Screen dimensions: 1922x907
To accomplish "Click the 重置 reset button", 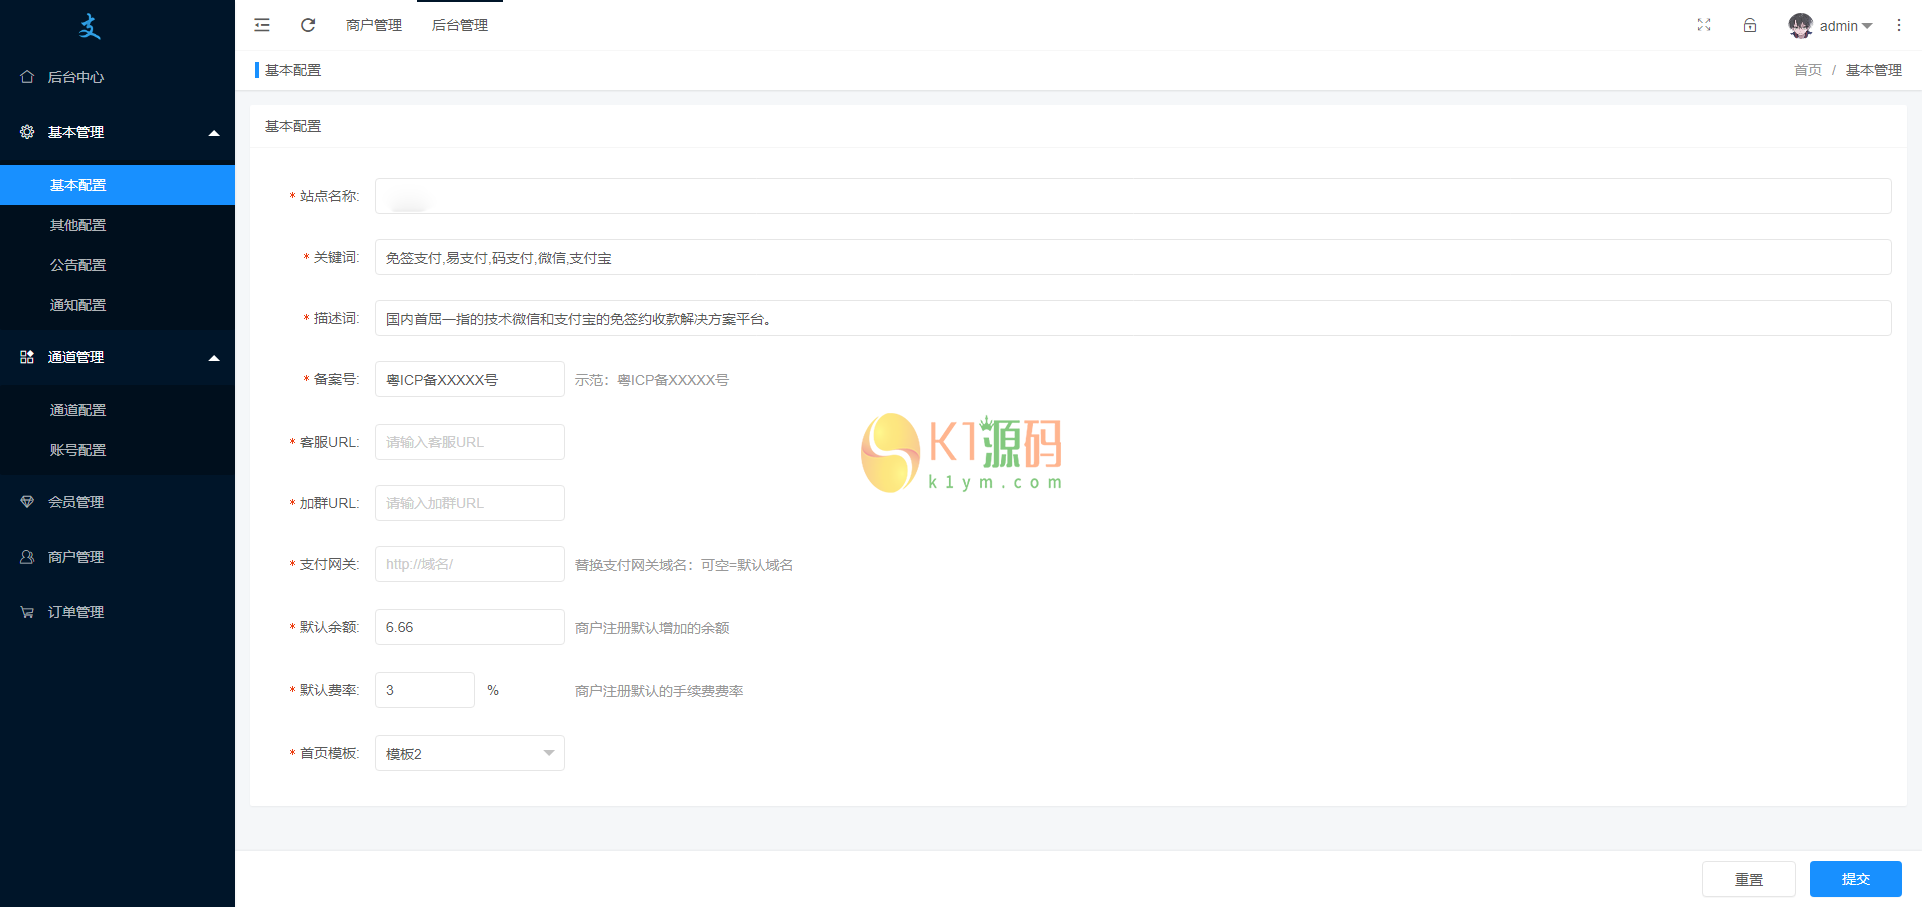I will click(1749, 879).
